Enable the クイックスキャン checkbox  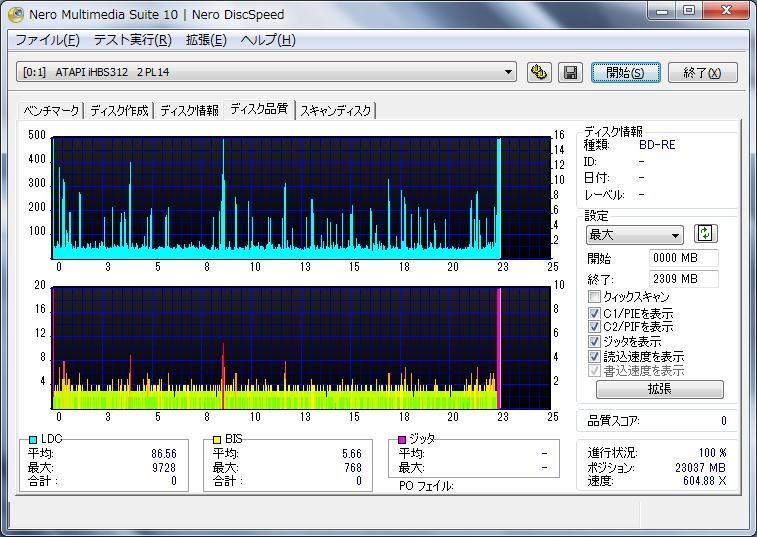[594, 297]
